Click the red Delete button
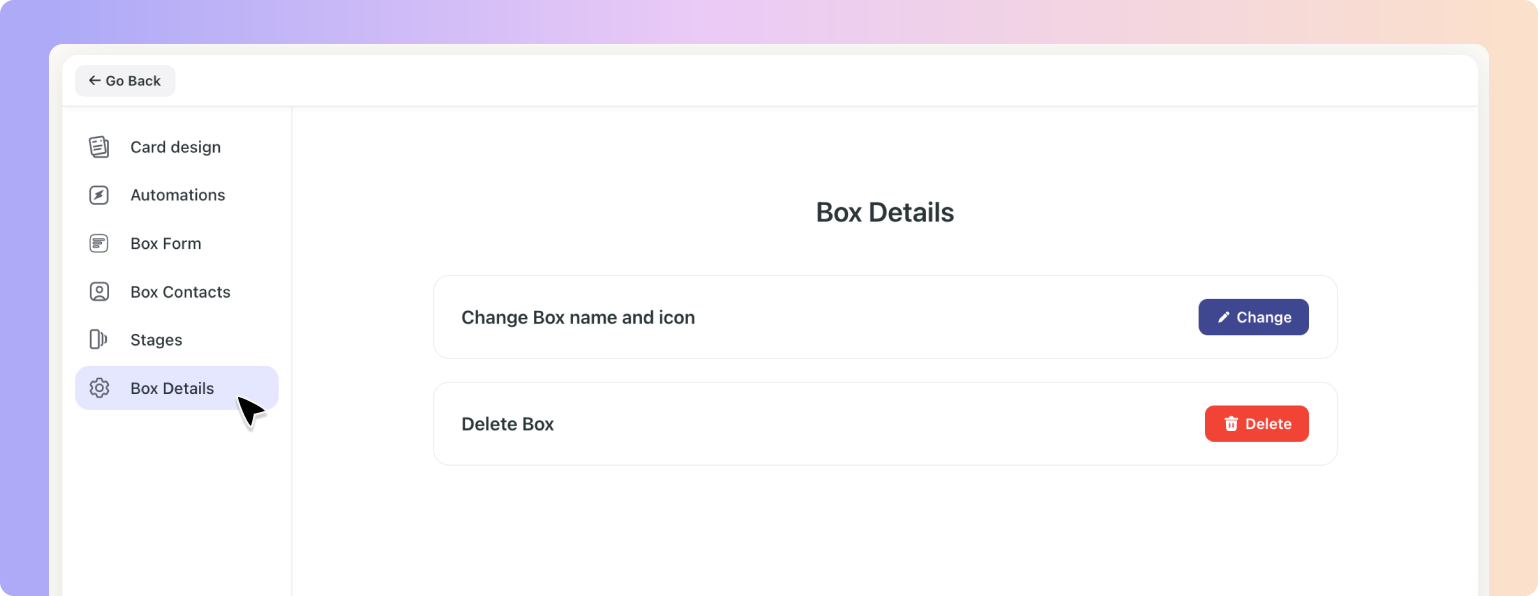 (x=1257, y=424)
